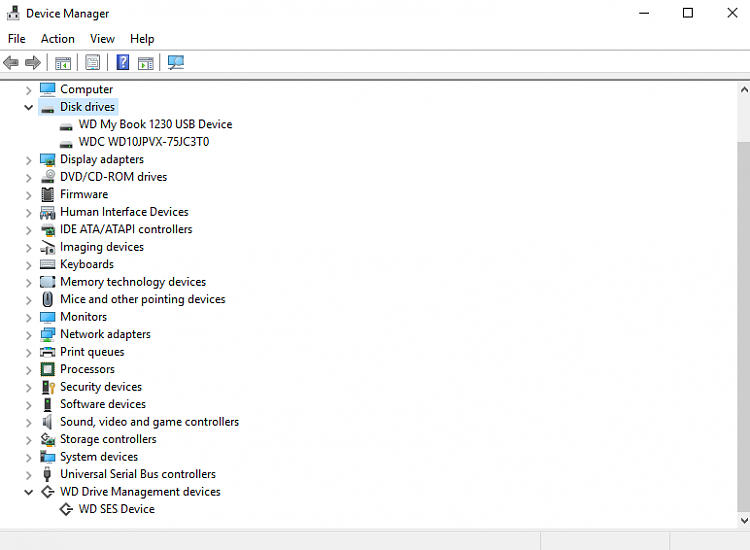Image resolution: width=750 pixels, height=550 pixels.
Task: Open the Action menu
Action: (x=57, y=39)
